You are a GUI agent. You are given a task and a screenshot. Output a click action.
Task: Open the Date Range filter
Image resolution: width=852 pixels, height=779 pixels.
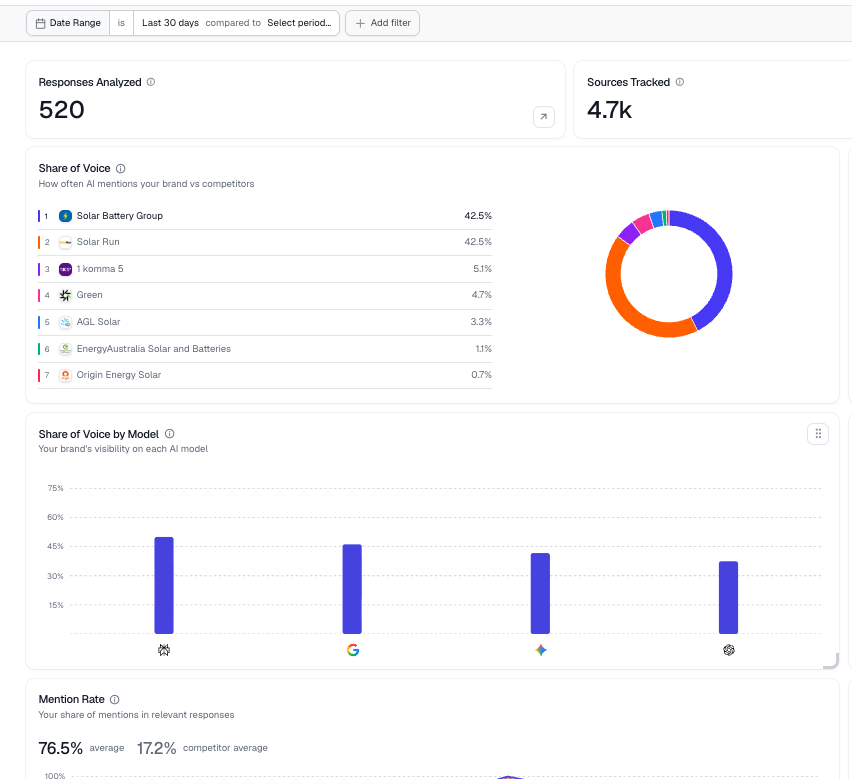point(68,23)
